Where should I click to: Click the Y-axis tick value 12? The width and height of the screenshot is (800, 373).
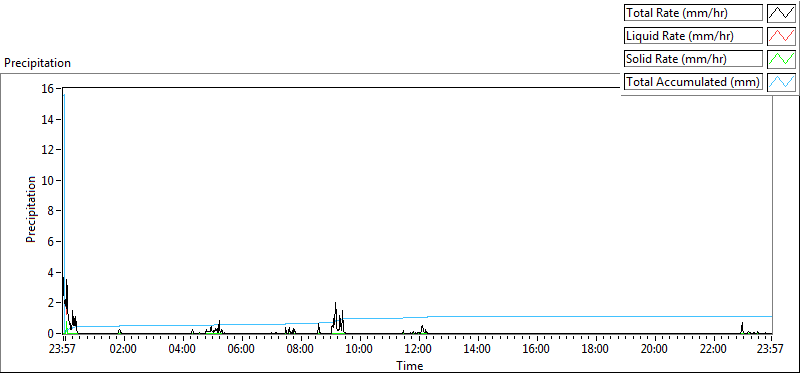(48, 150)
